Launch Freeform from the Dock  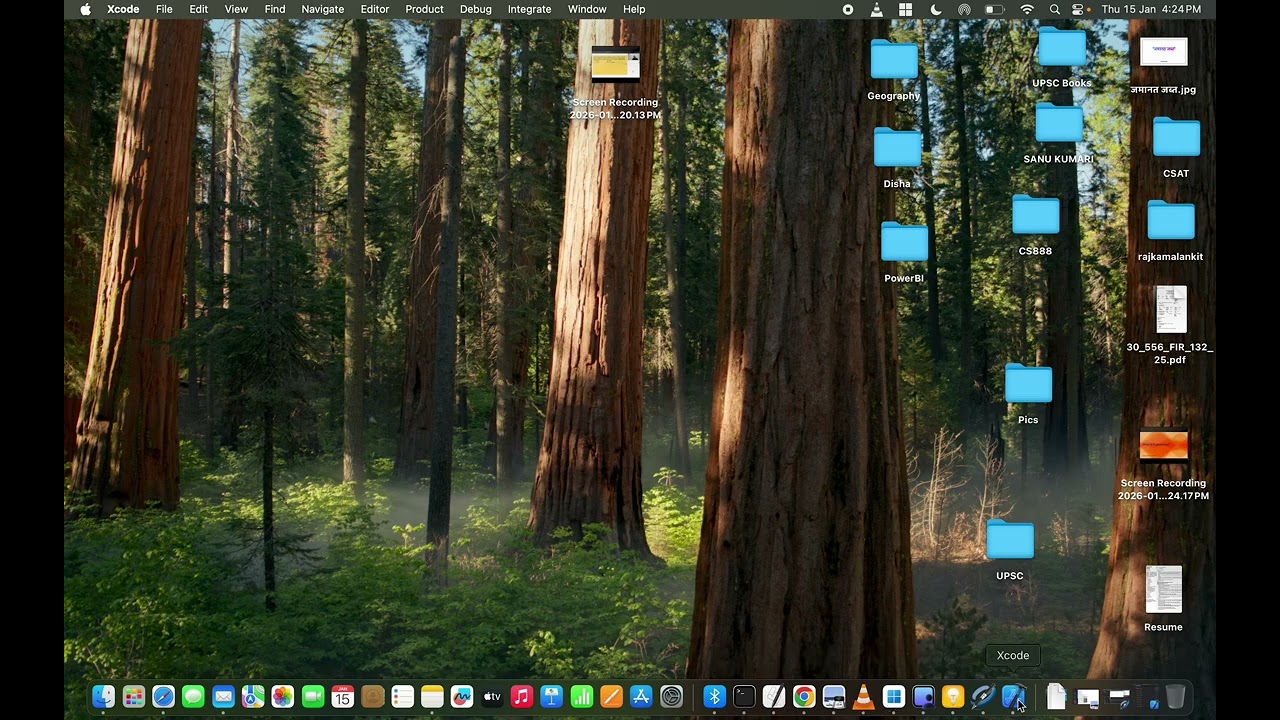(462, 697)
